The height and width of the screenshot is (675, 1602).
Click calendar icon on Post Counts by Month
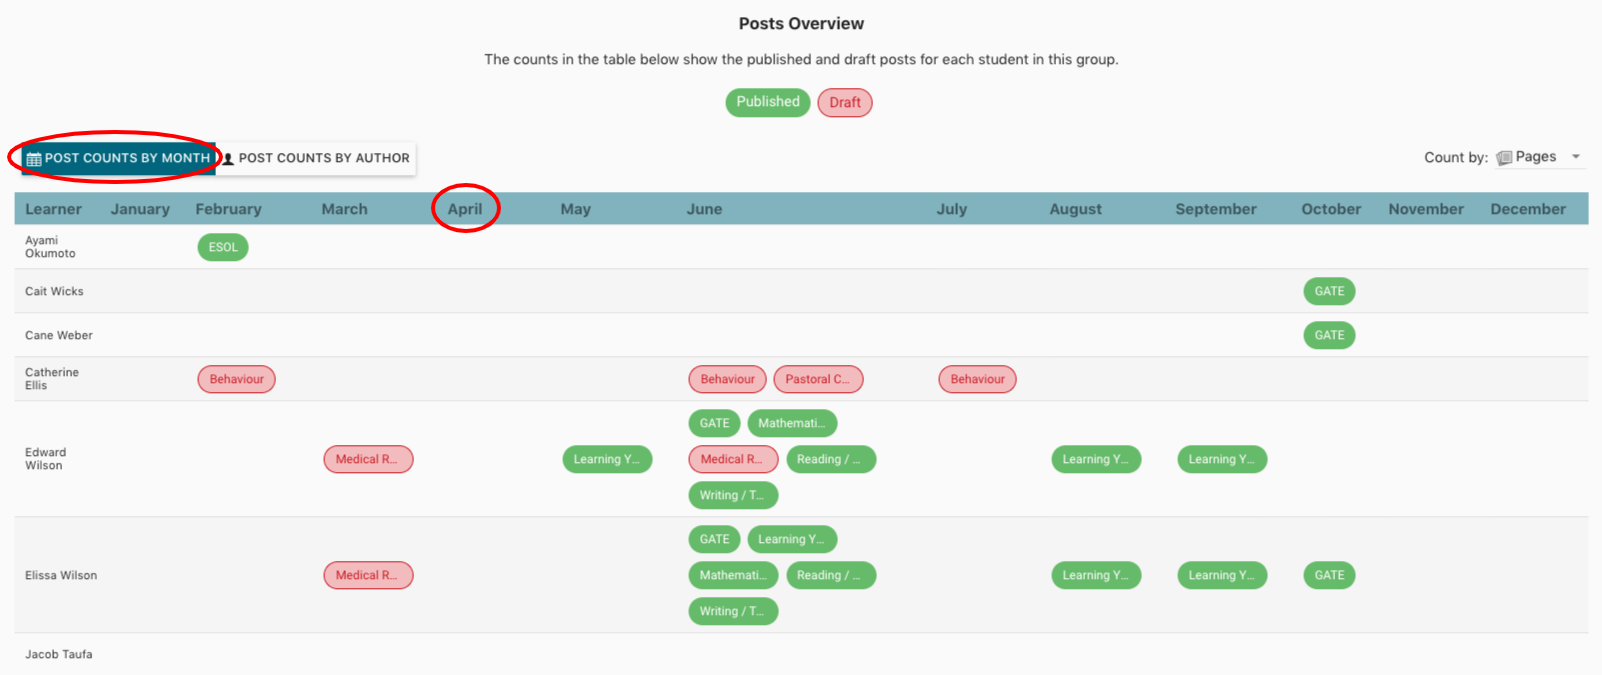34,159
